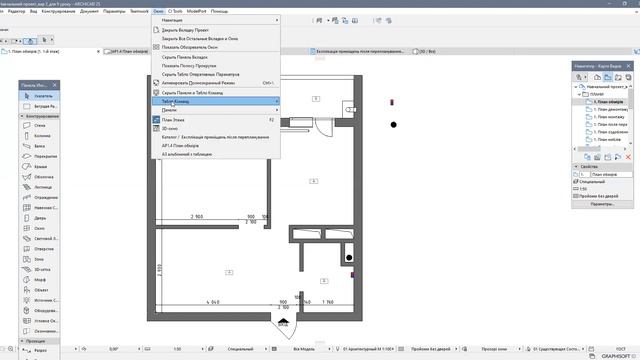Collapse the Проекция section in toolbox

22,341
